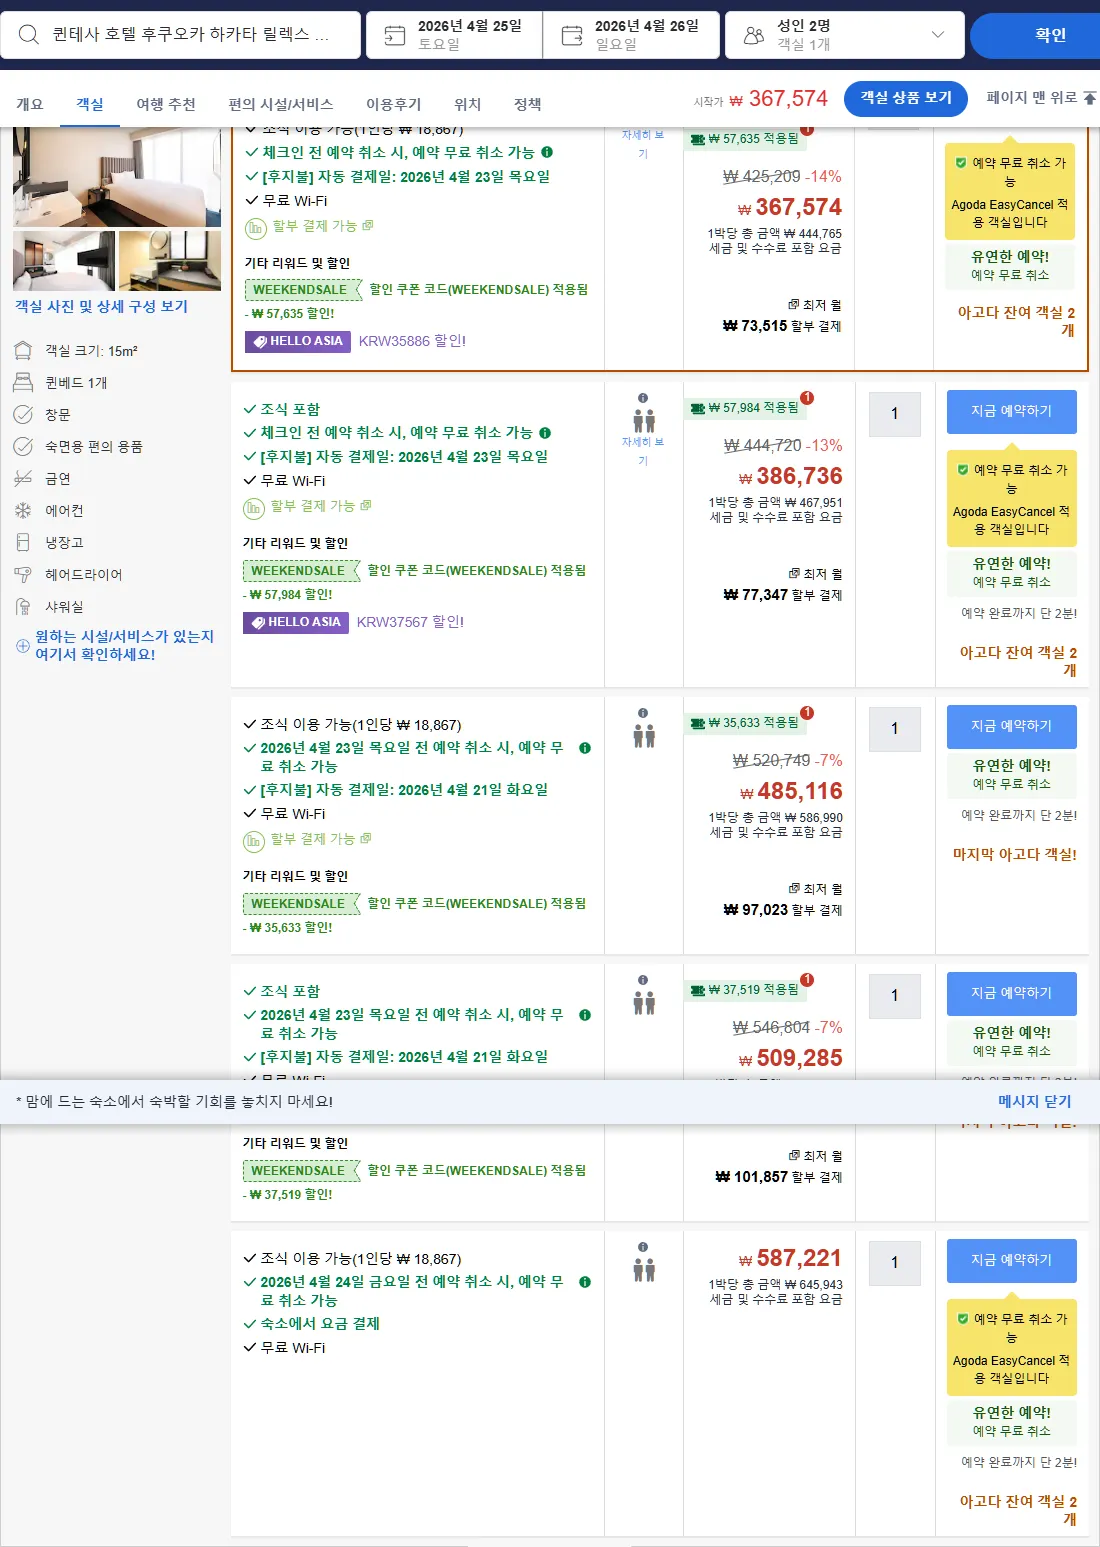This screenshot has height=1547, width=1100.
Task: Open the check-in calendar icon for 4월 25일
Action: pyautogui.click(x=395, y=36)
